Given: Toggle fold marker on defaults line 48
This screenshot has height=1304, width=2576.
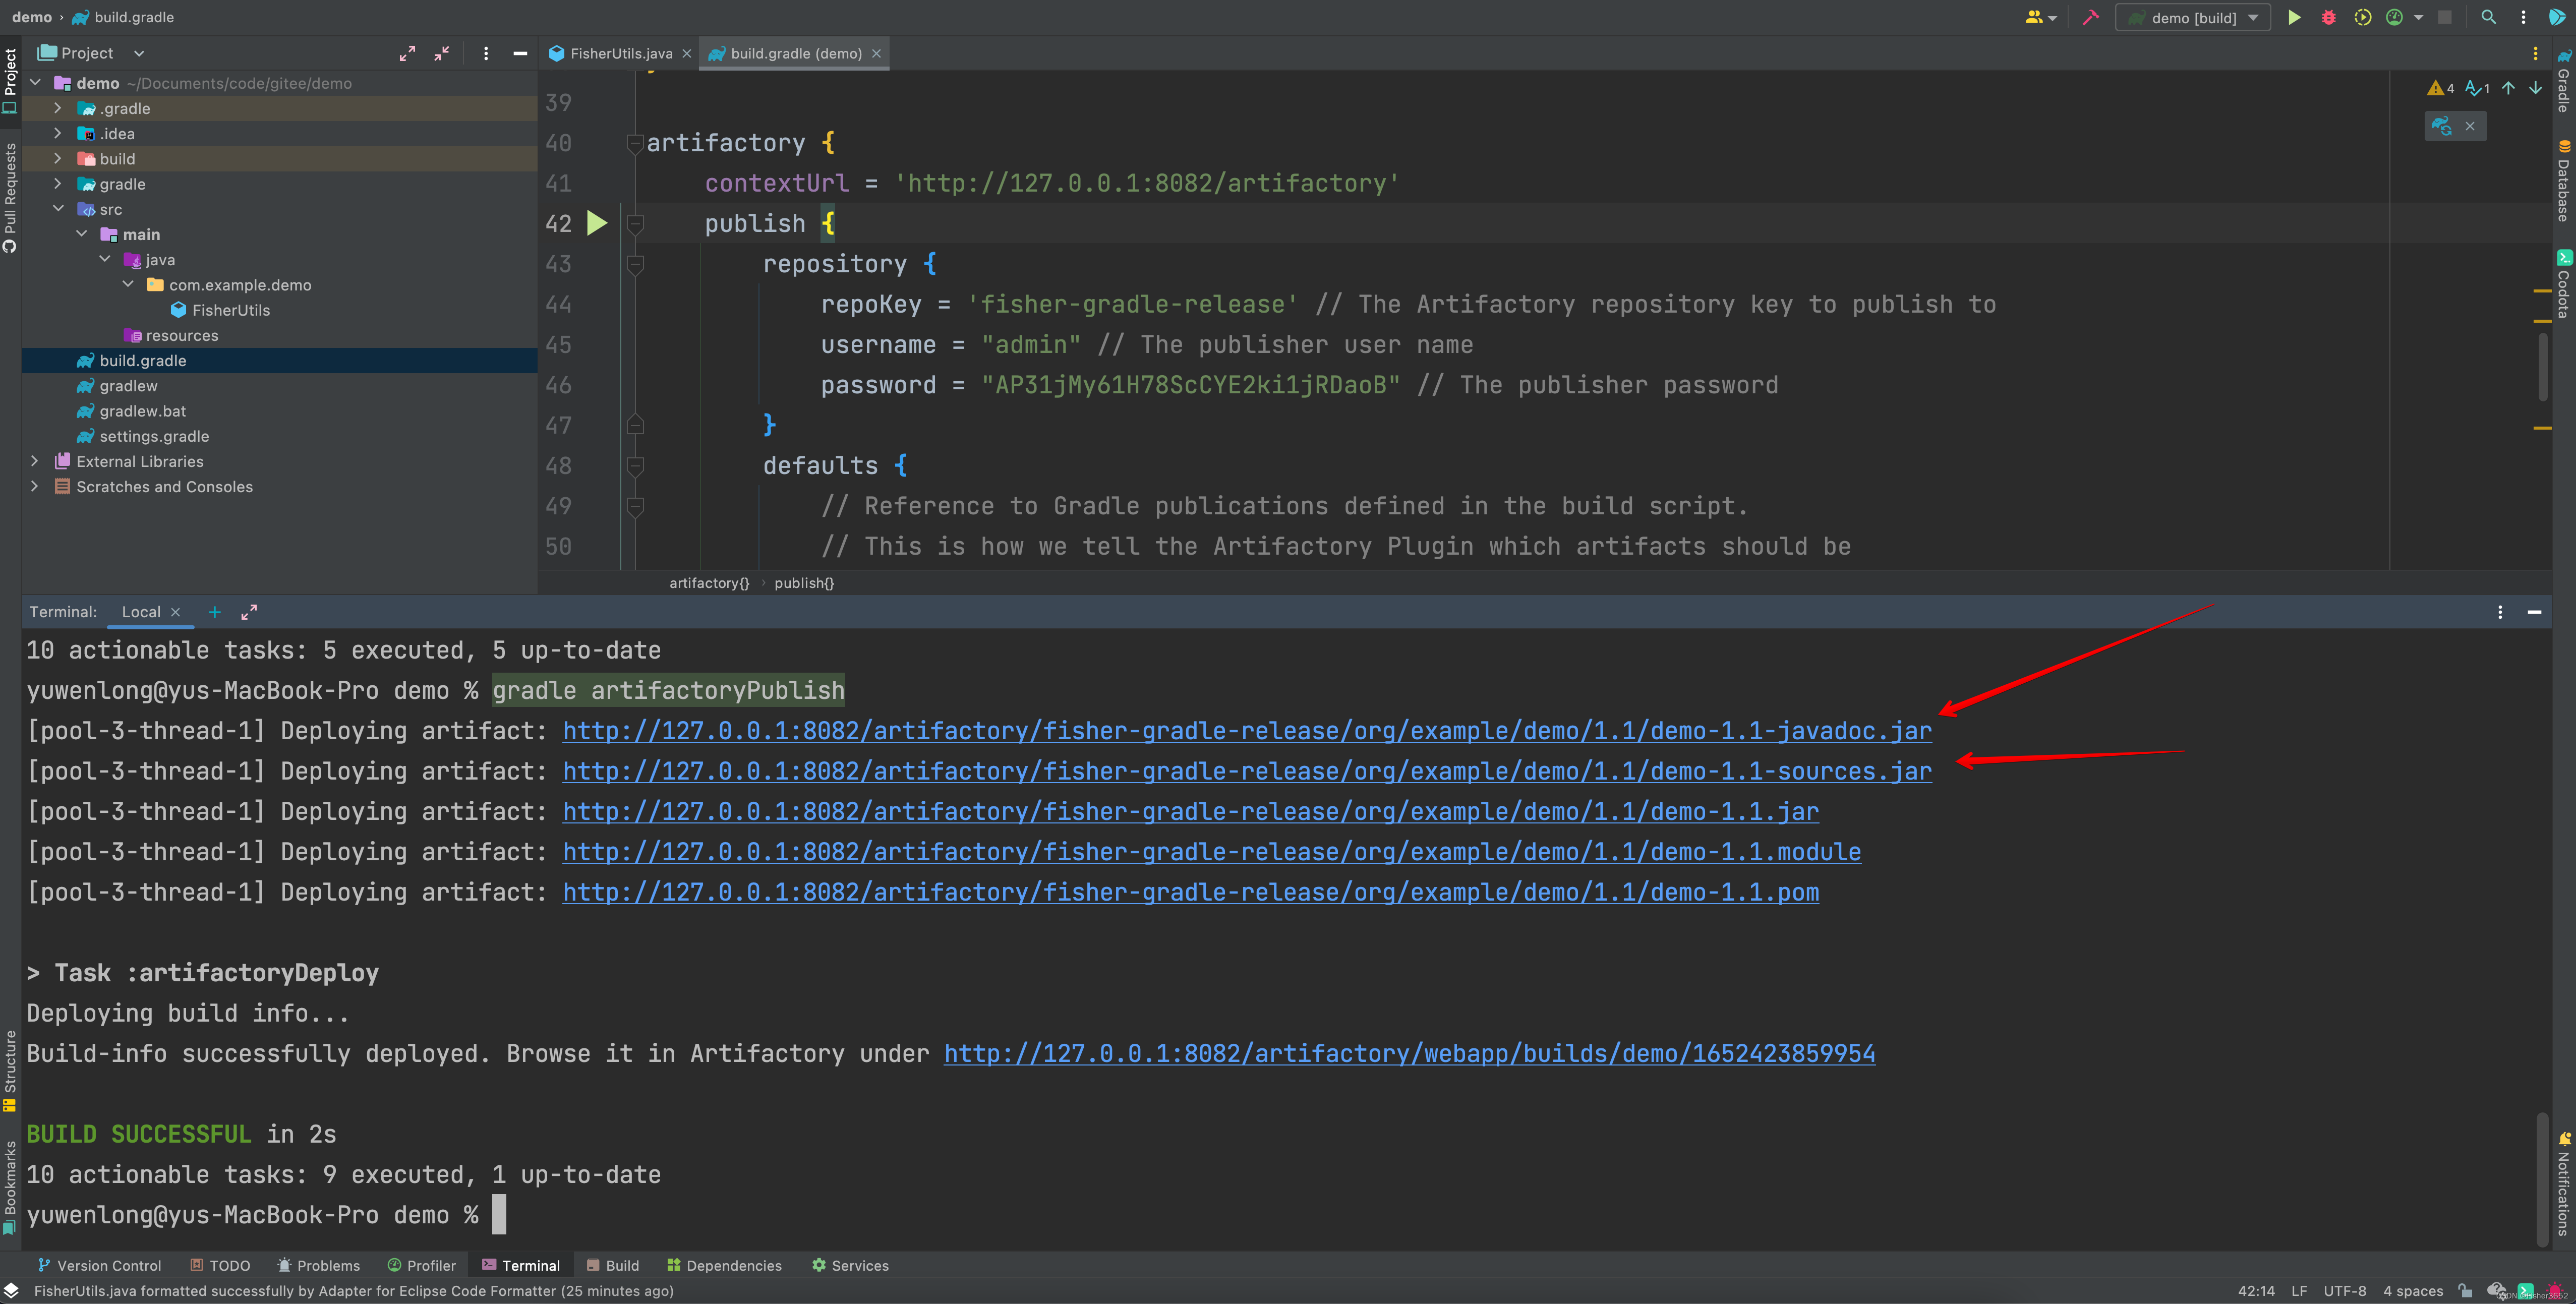Looking at the screenshot, I should (634, 466).
